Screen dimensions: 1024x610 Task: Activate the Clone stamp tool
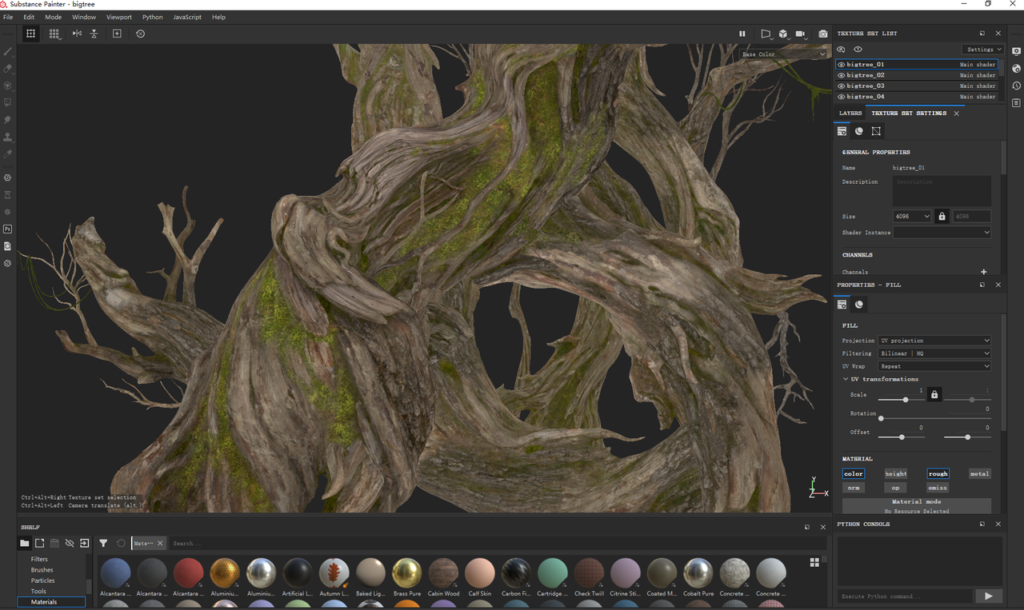8,137
